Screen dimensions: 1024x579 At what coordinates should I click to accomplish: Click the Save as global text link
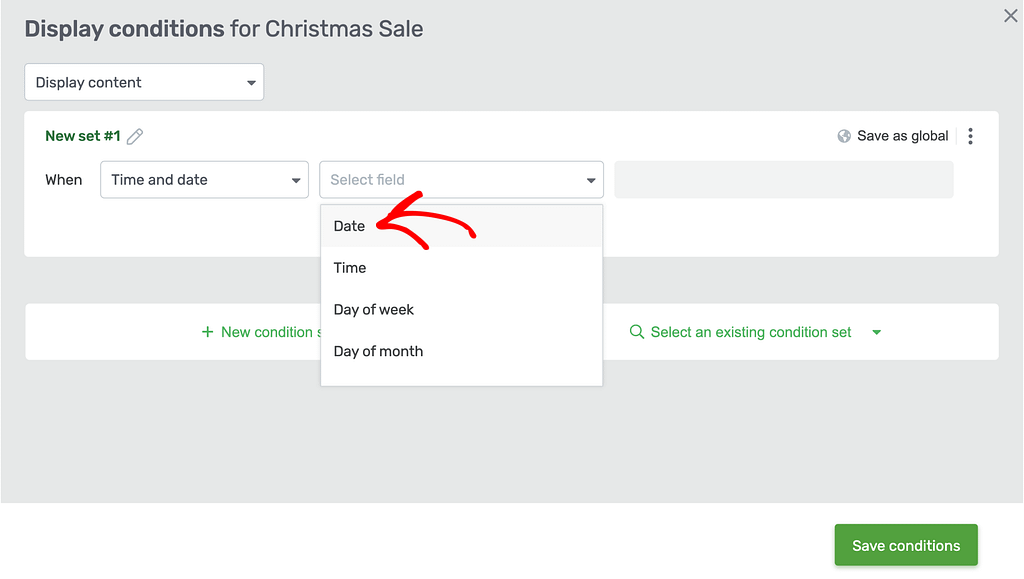pyautogui.click(x=903, y=136)
